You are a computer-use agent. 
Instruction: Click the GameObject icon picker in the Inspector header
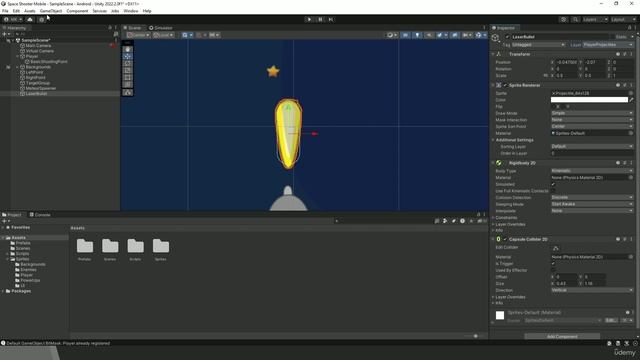(496, 38)
